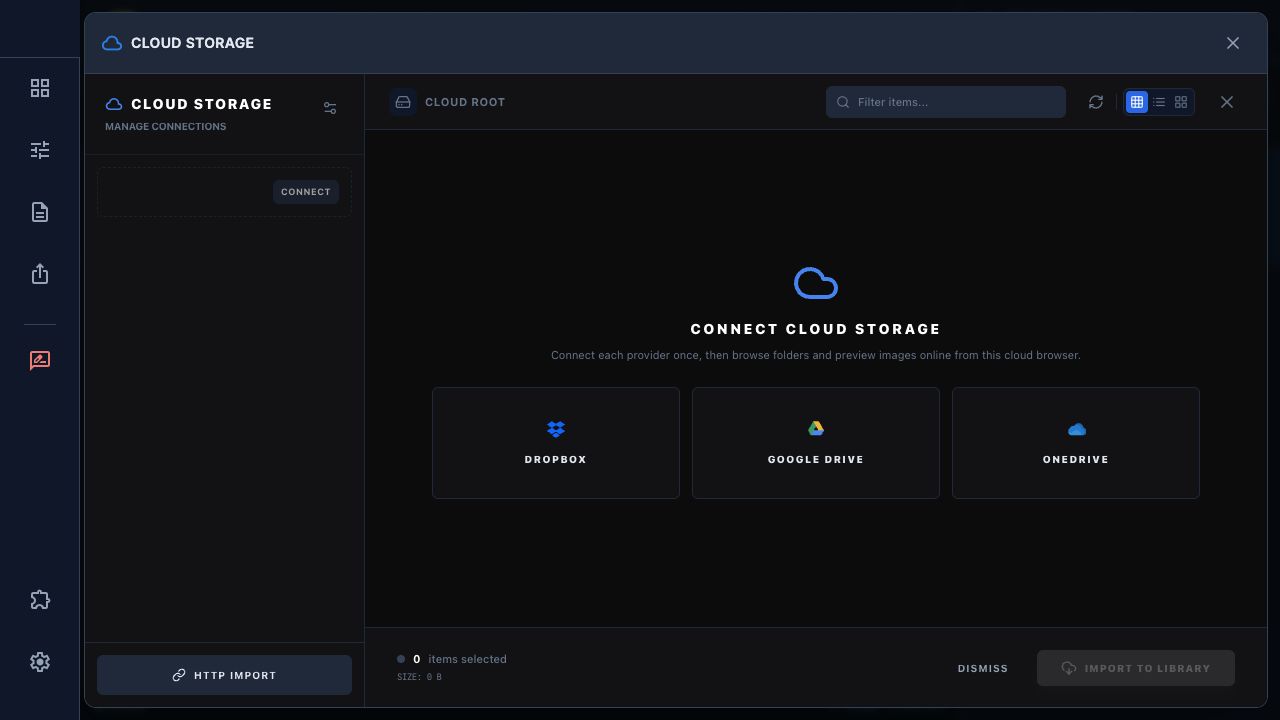Click the Cloud Root breadcrumb label
The image size is (1280, 720).
coord(465,102)
